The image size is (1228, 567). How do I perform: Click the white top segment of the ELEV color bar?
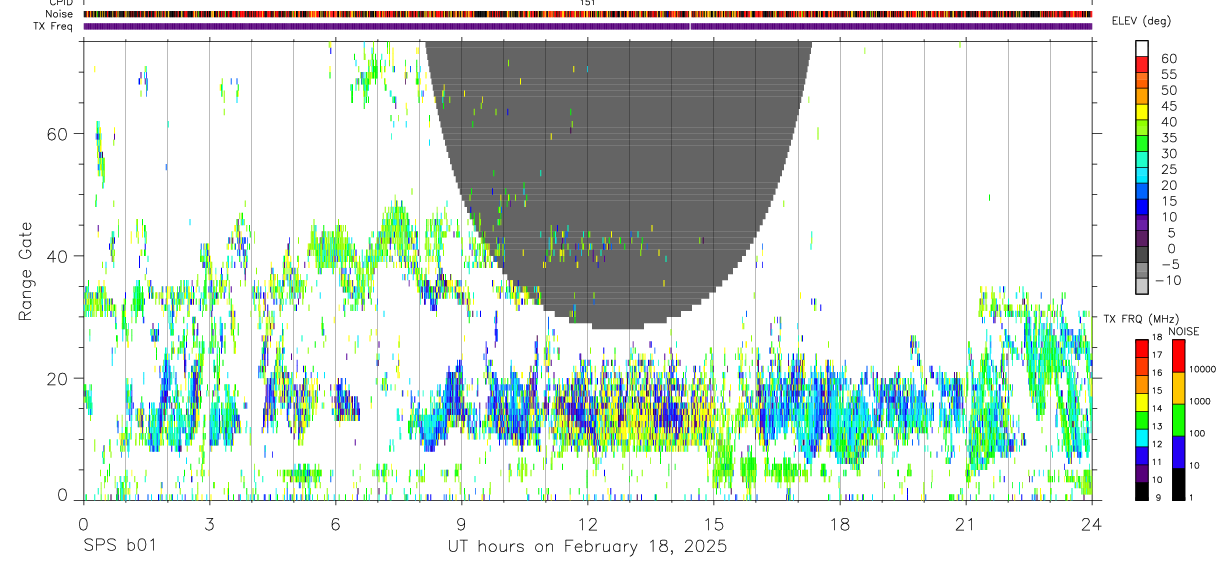(x=1141, y=48)
